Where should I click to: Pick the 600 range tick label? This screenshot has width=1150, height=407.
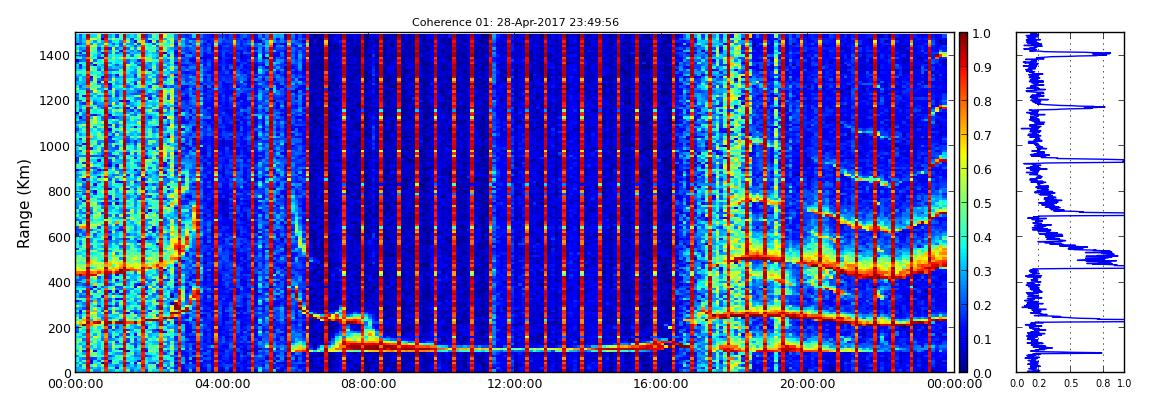(58, 237)
